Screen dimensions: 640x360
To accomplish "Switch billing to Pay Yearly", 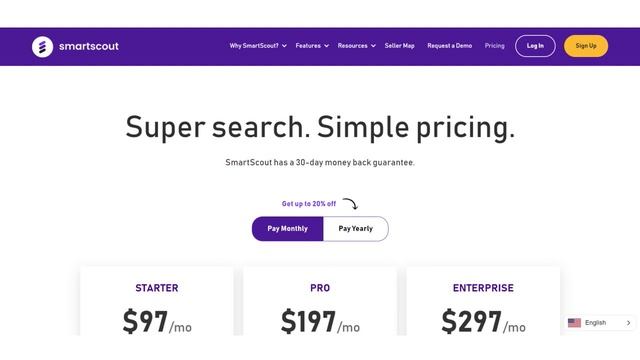I will [356, 229].
